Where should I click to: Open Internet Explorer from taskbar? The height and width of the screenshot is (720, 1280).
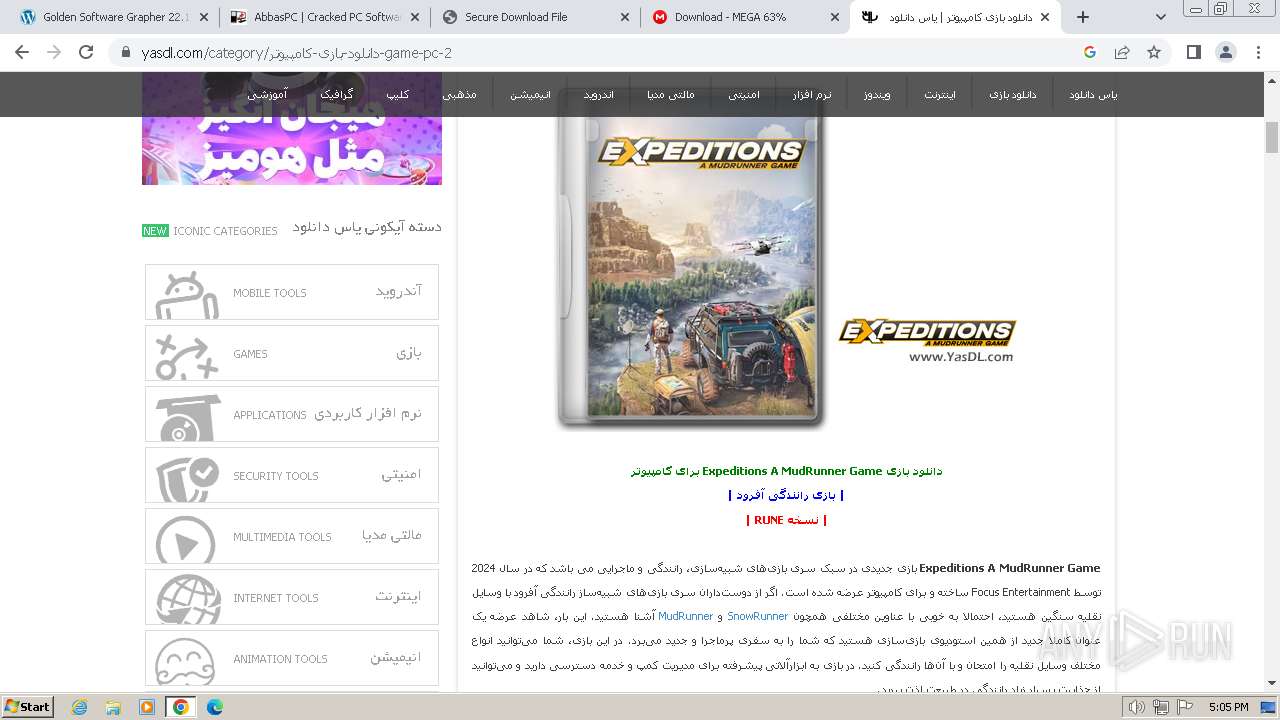click(80, 707)
